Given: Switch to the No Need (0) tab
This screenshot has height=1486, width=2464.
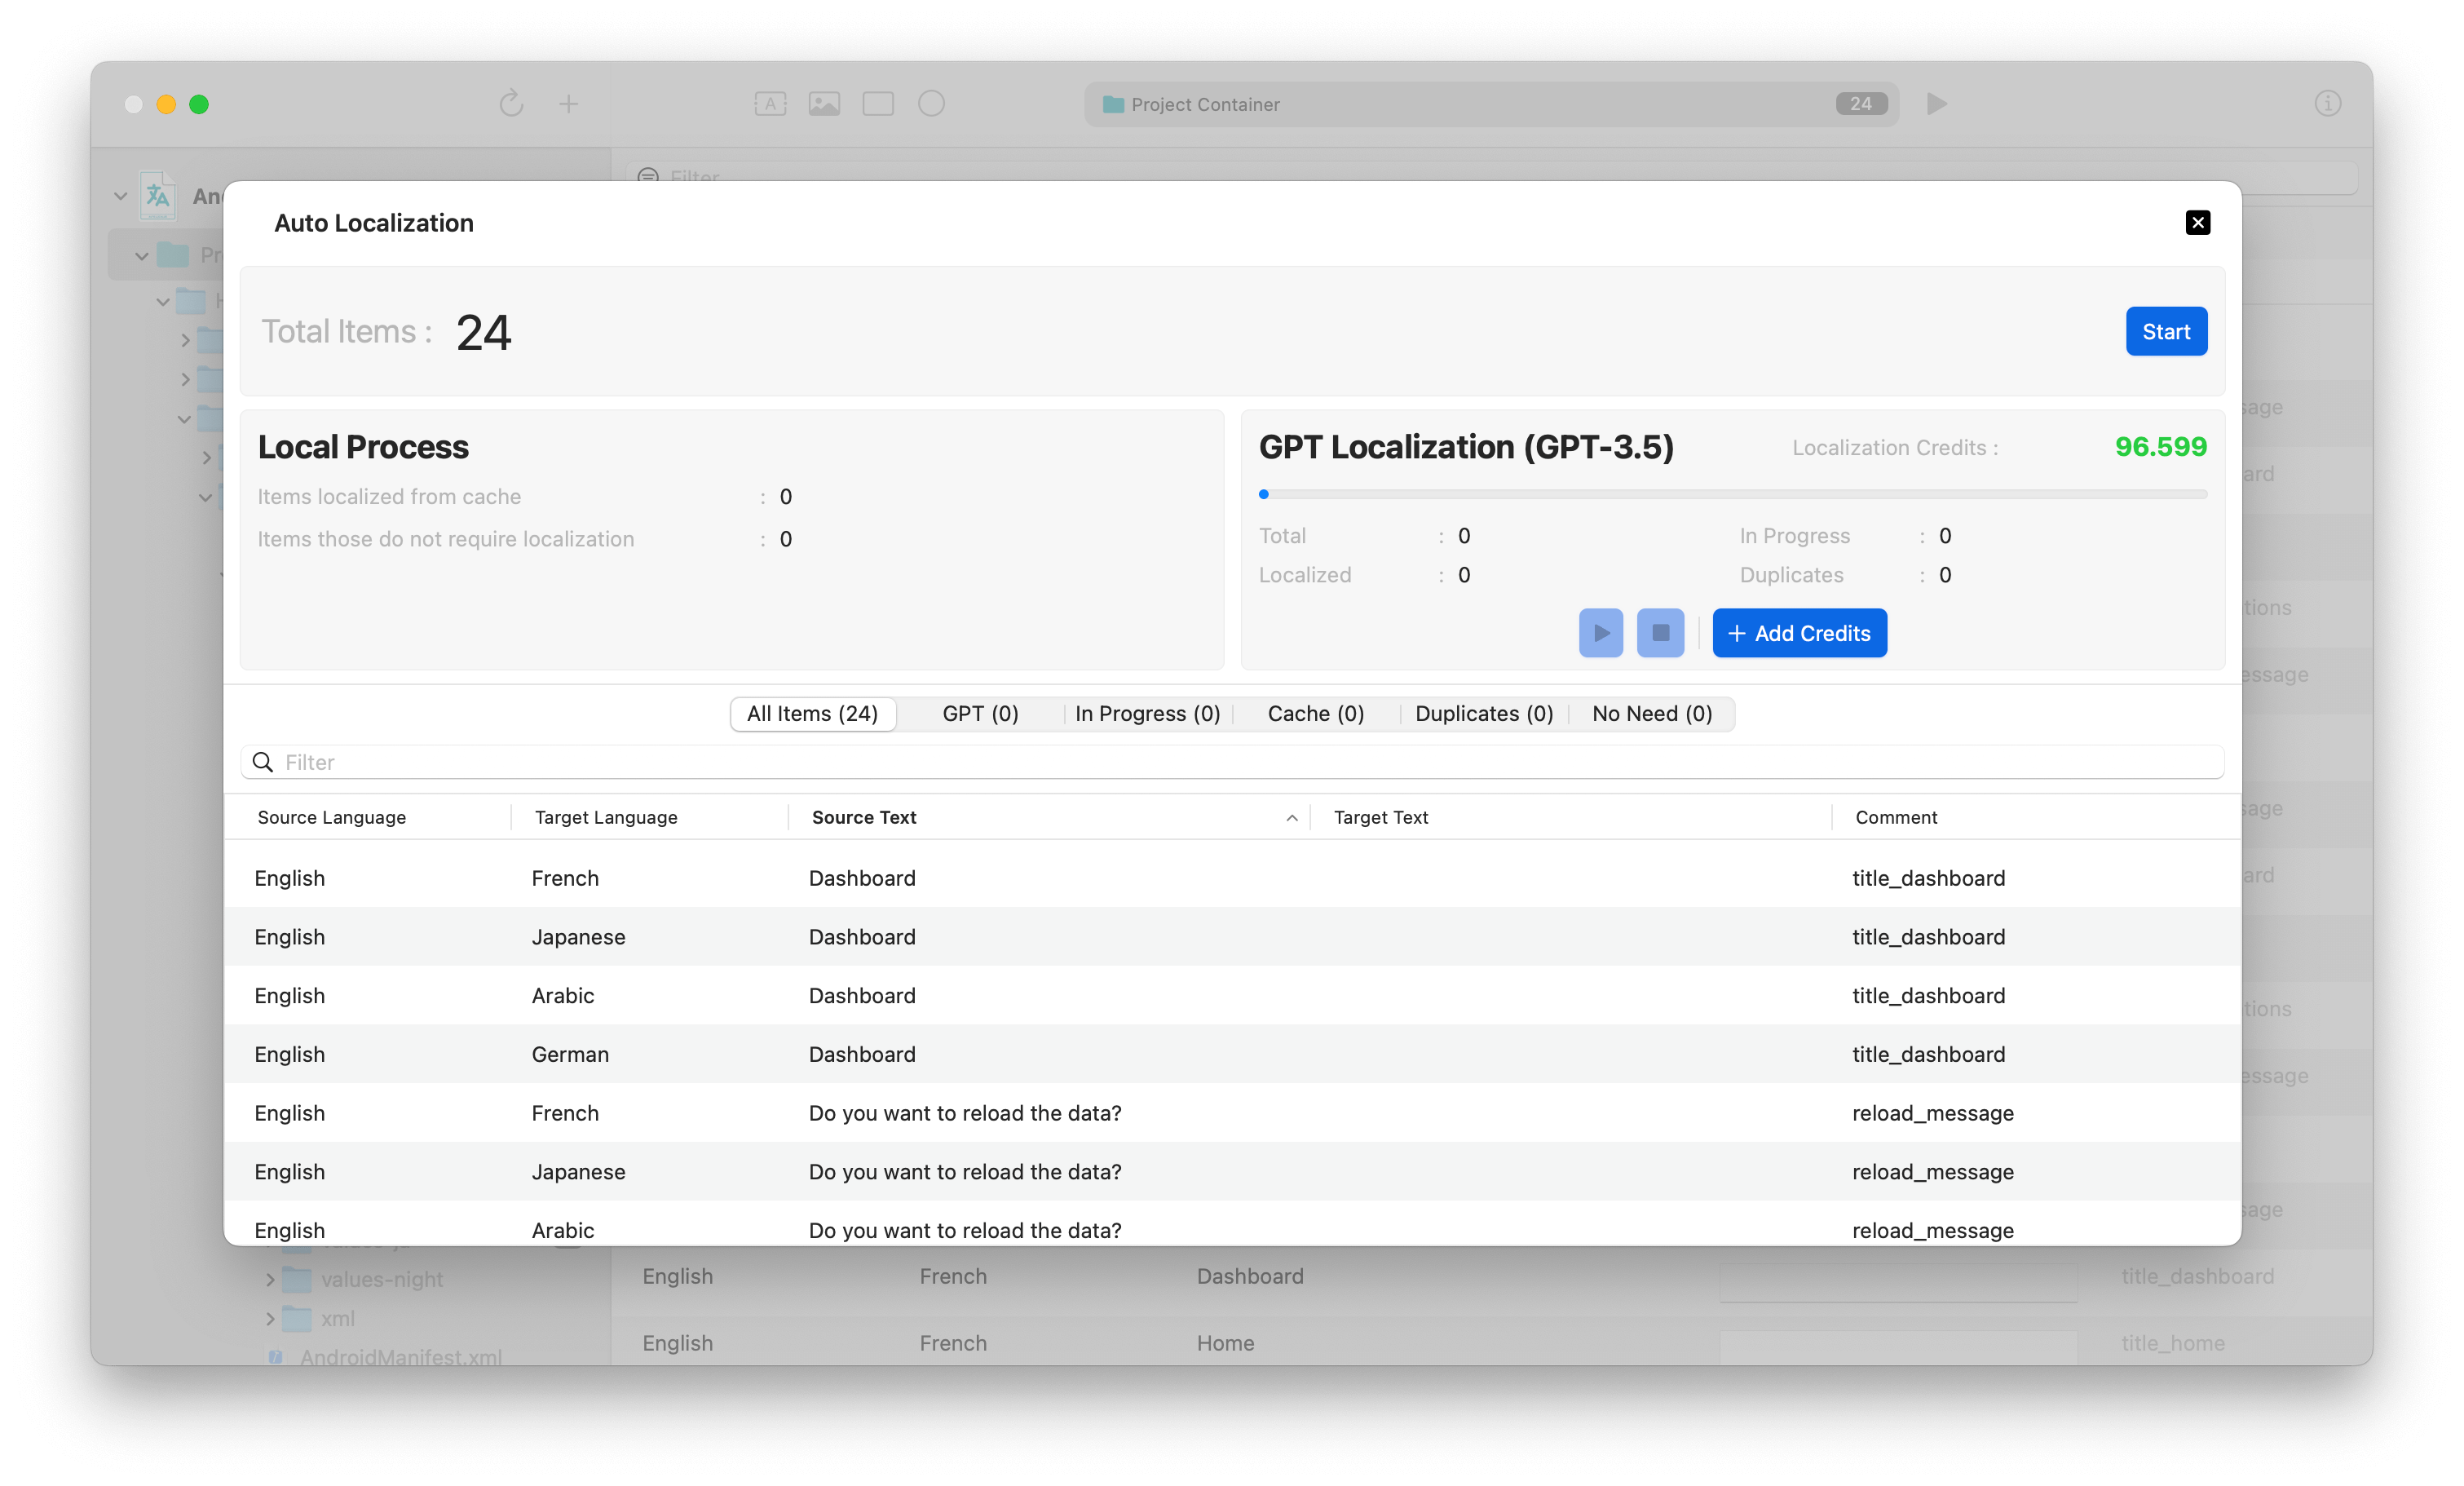Looking at the screenshot, I should [x=1652, y=714].
